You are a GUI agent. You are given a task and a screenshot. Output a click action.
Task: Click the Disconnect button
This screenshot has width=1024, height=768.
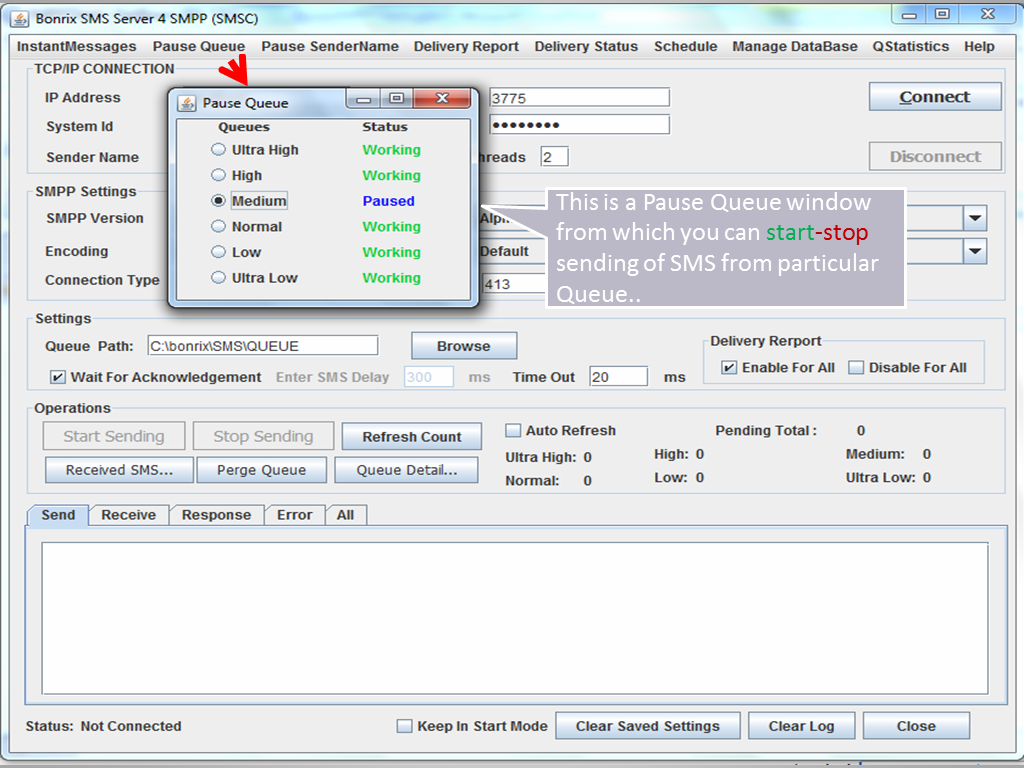[x=935, y=157]
